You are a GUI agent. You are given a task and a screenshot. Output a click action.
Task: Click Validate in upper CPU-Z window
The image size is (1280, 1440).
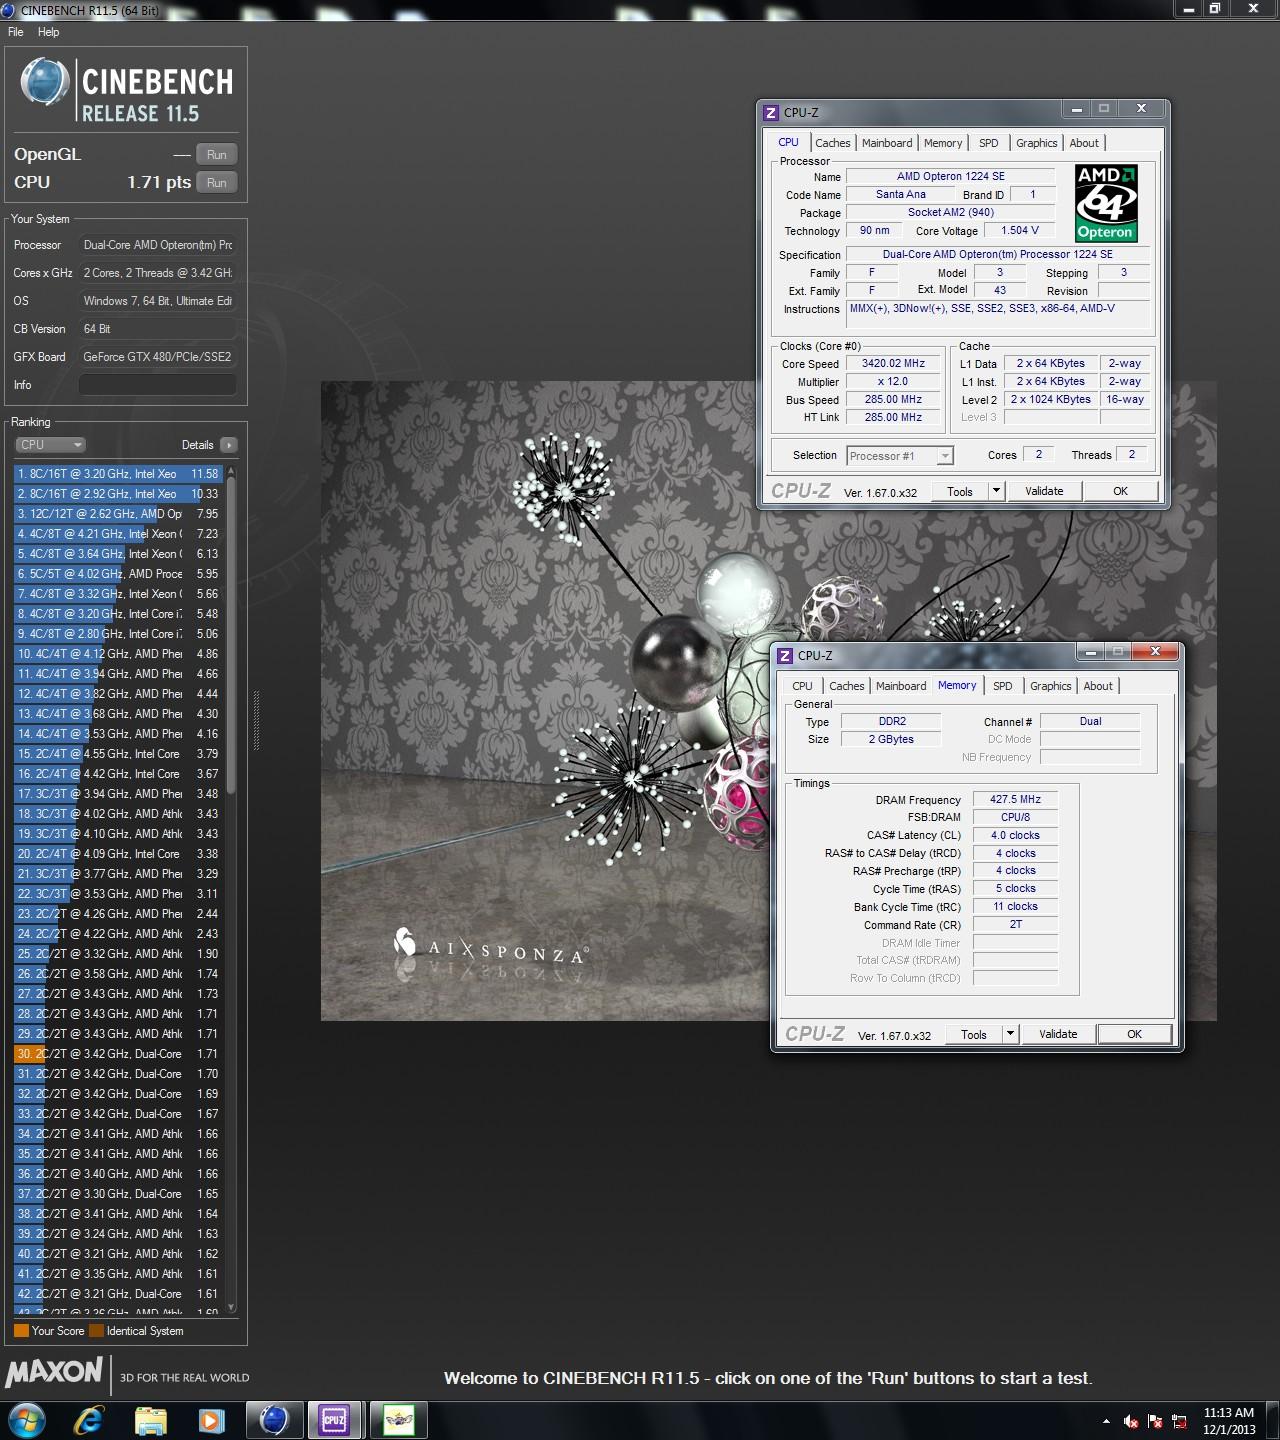point(1044,491)
